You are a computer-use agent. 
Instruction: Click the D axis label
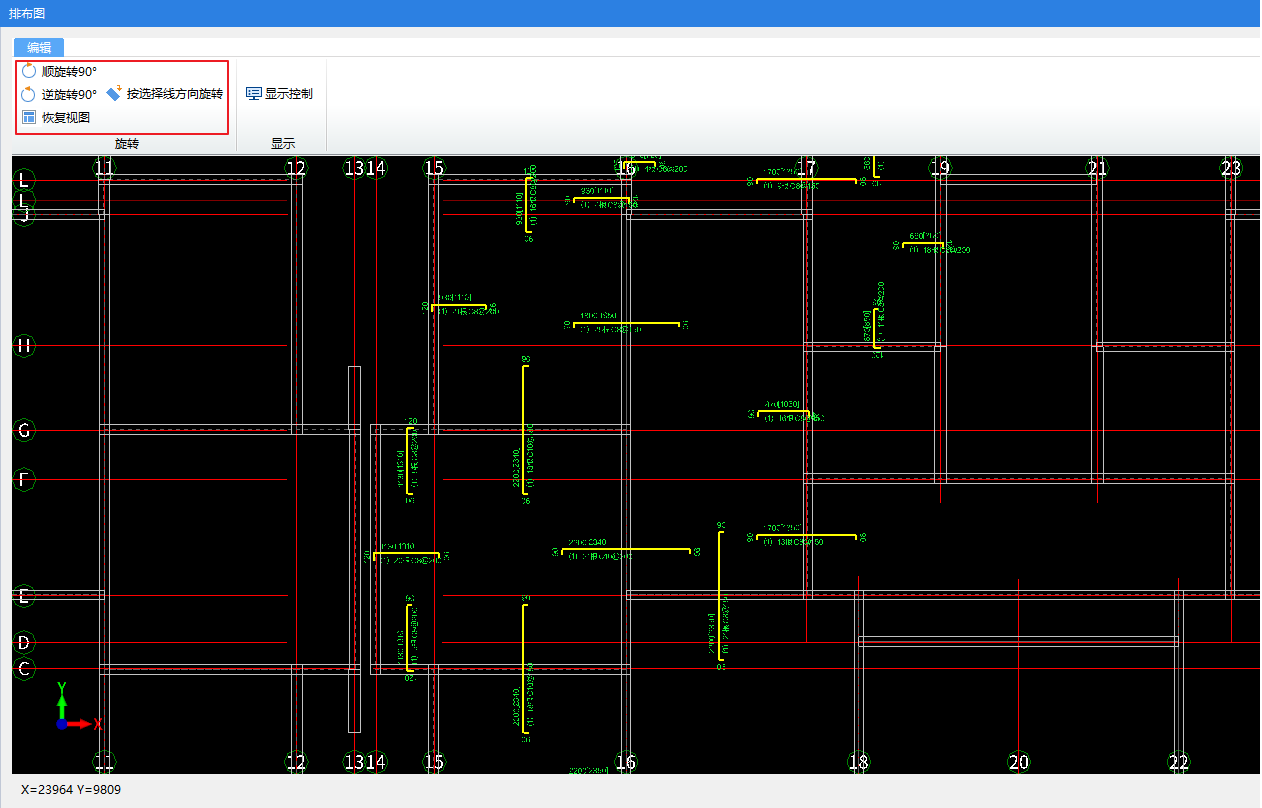click(24, 642)
